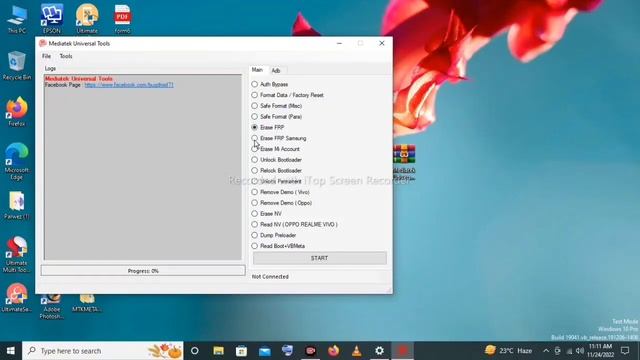Screen dimensions: 640x360
Task: Open File Explorer from taskbar
Action: [218, 351]
